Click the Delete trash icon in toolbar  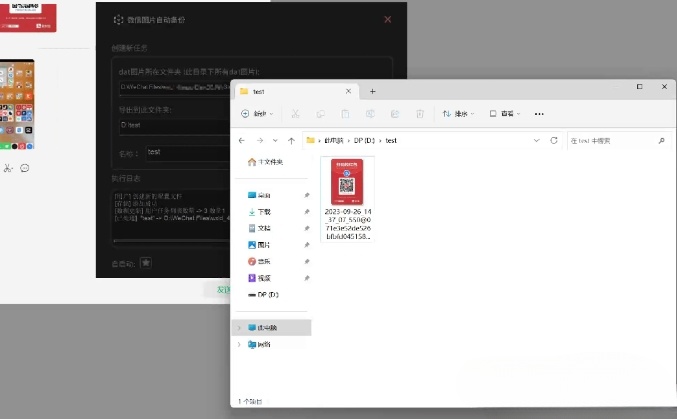click(x=421, y=114)
